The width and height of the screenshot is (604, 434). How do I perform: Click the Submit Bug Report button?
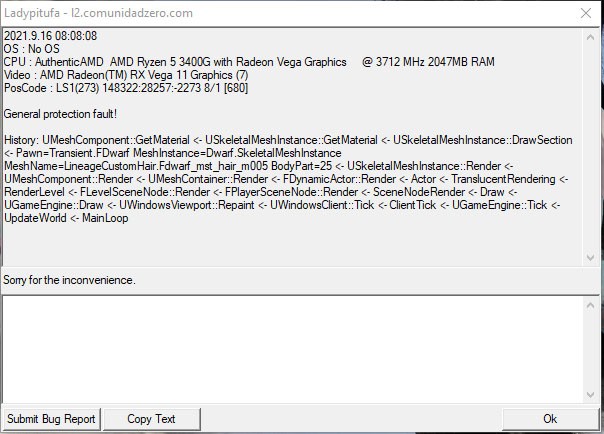click(51, 419)
